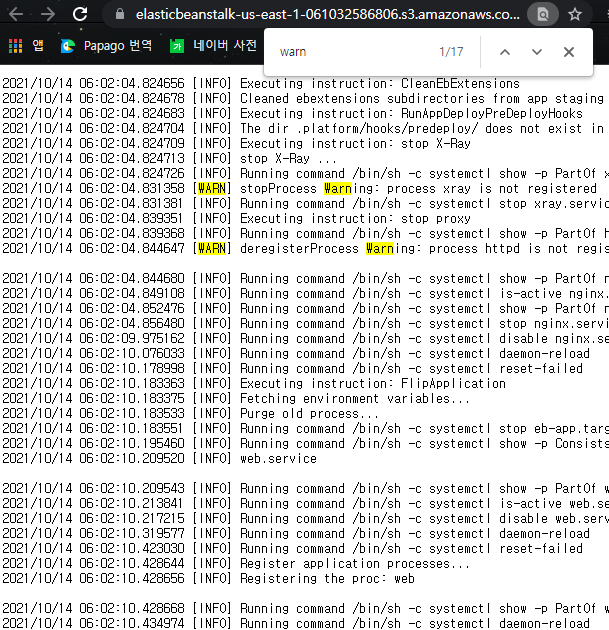
Task: Click 'Registering the proc: web' line
Action: point(327,579)
